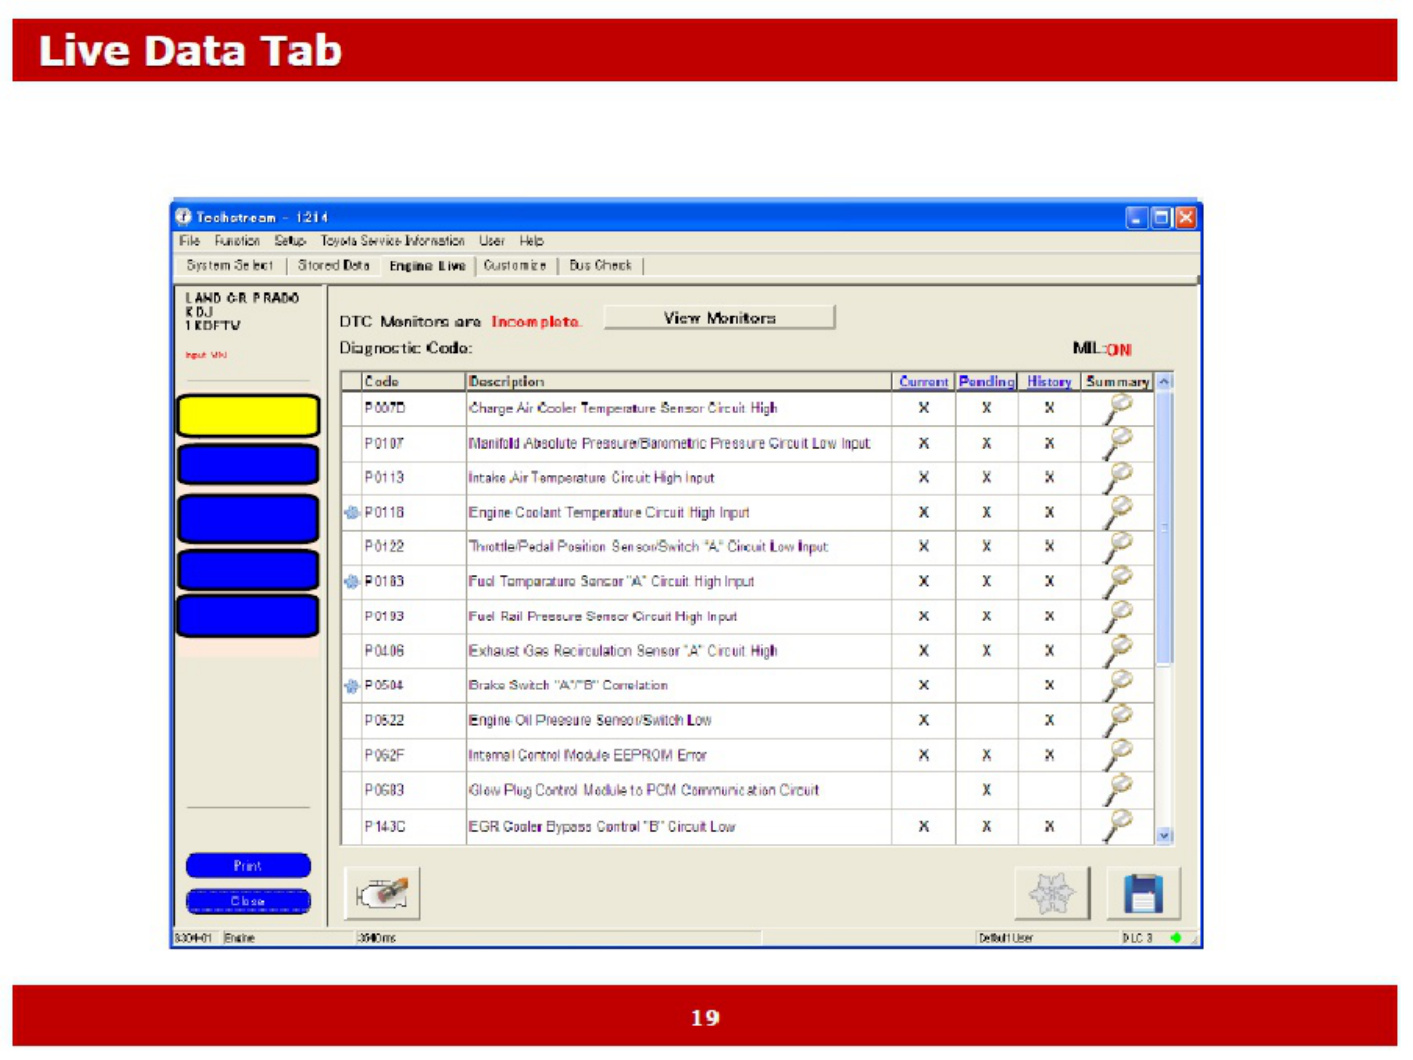Open summary magnifier for code P0107

coord(1118,443)
